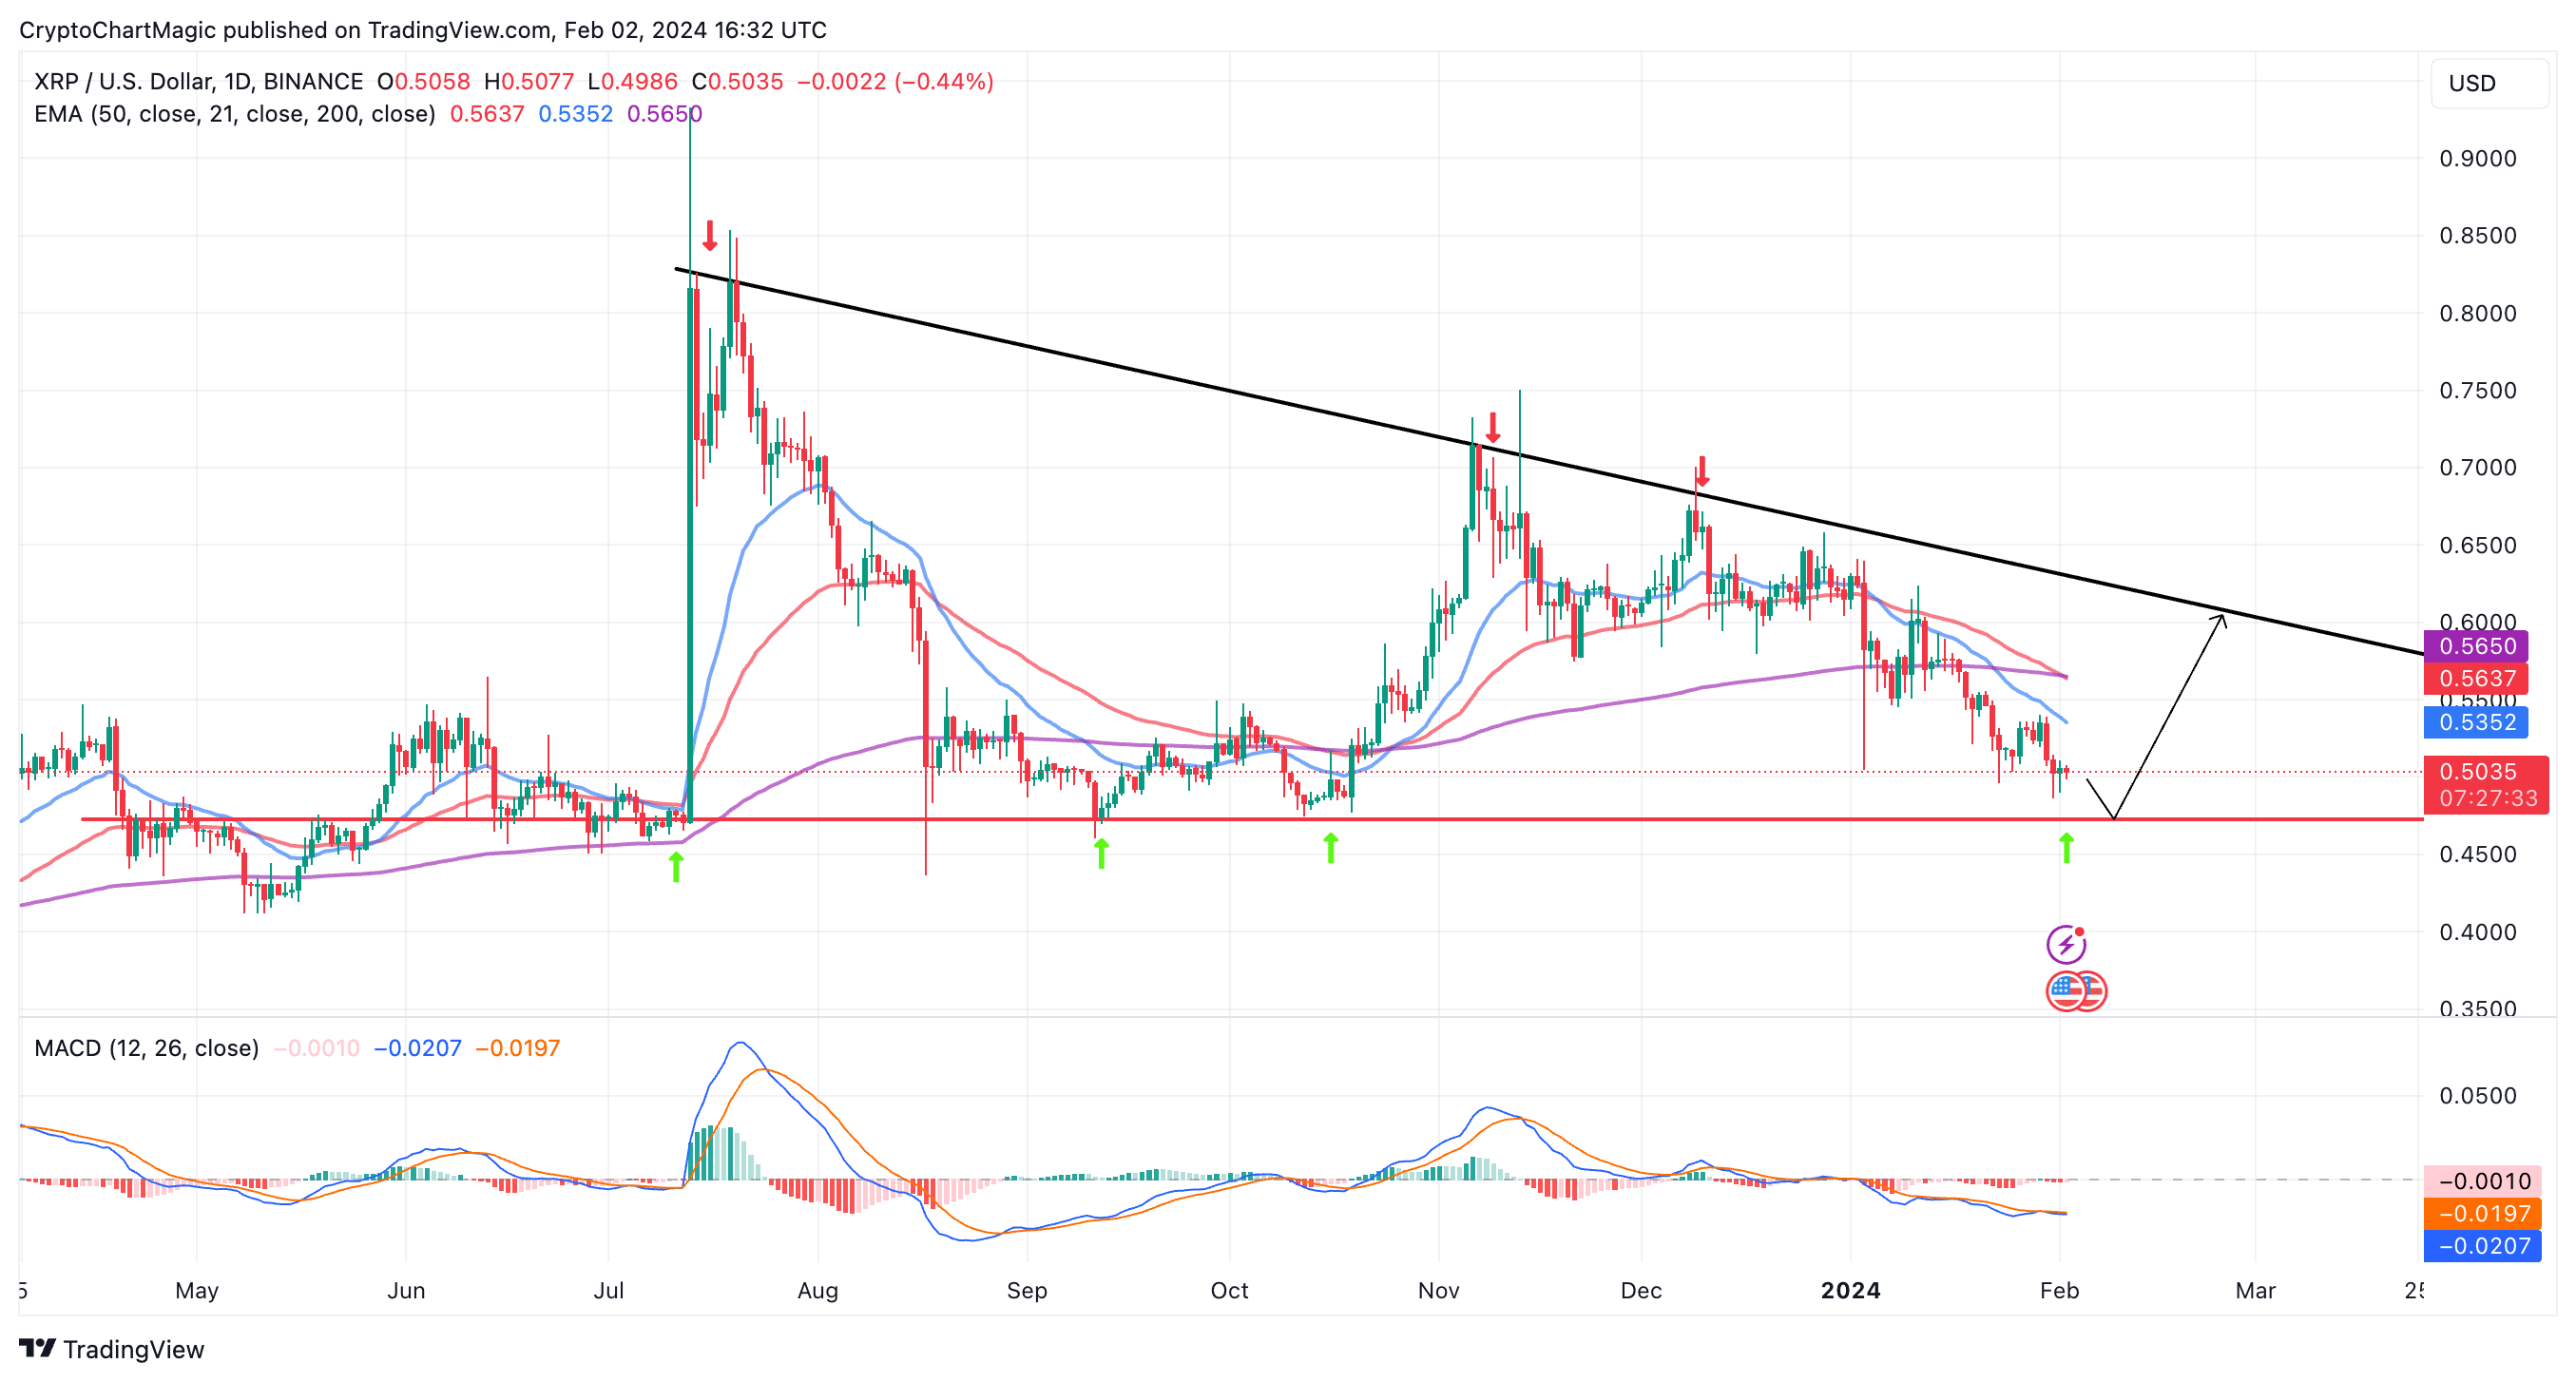Click the high price H0.5077 in header

(529, 82)
